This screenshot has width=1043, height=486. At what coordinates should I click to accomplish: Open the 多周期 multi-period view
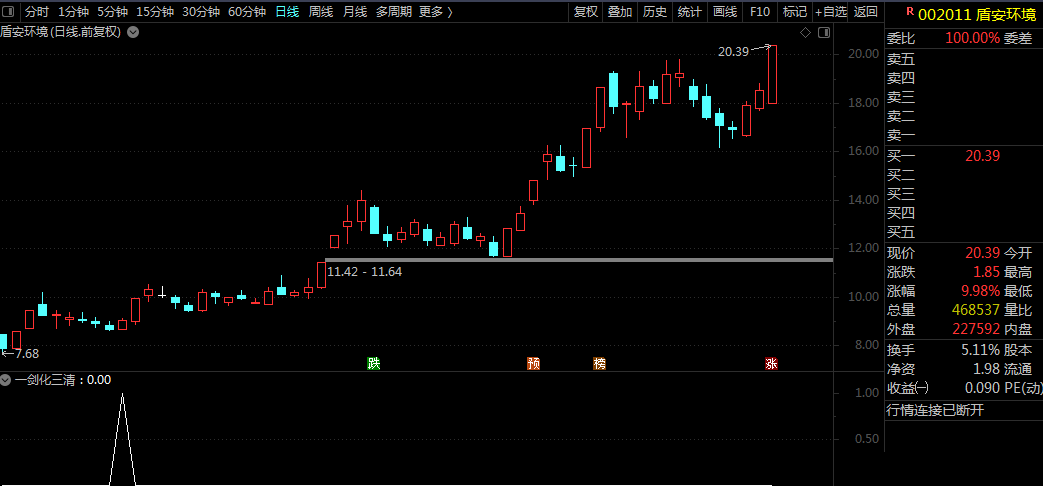point(393,11)
